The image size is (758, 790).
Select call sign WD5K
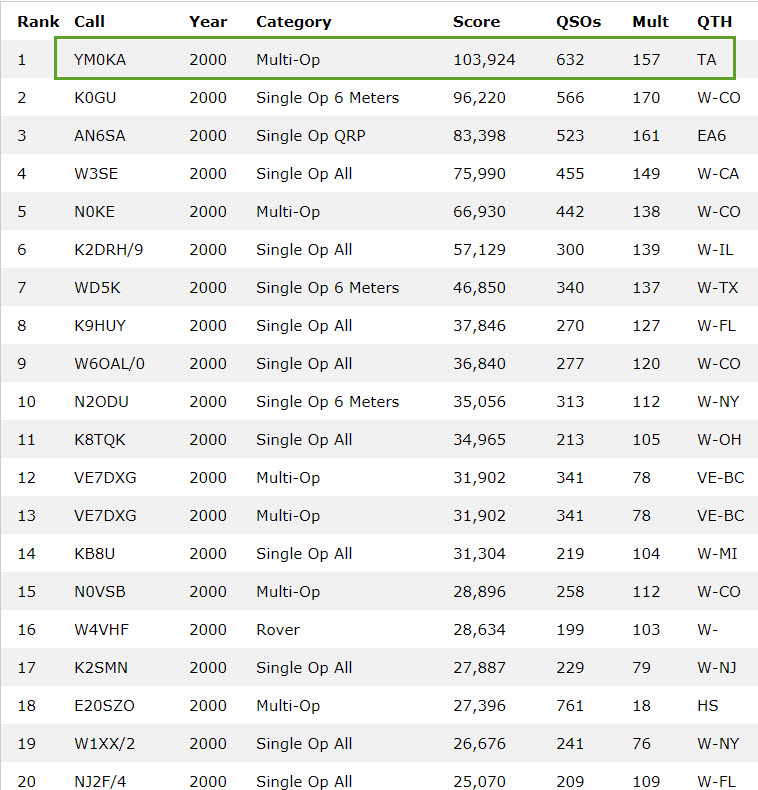coord(97,288)
